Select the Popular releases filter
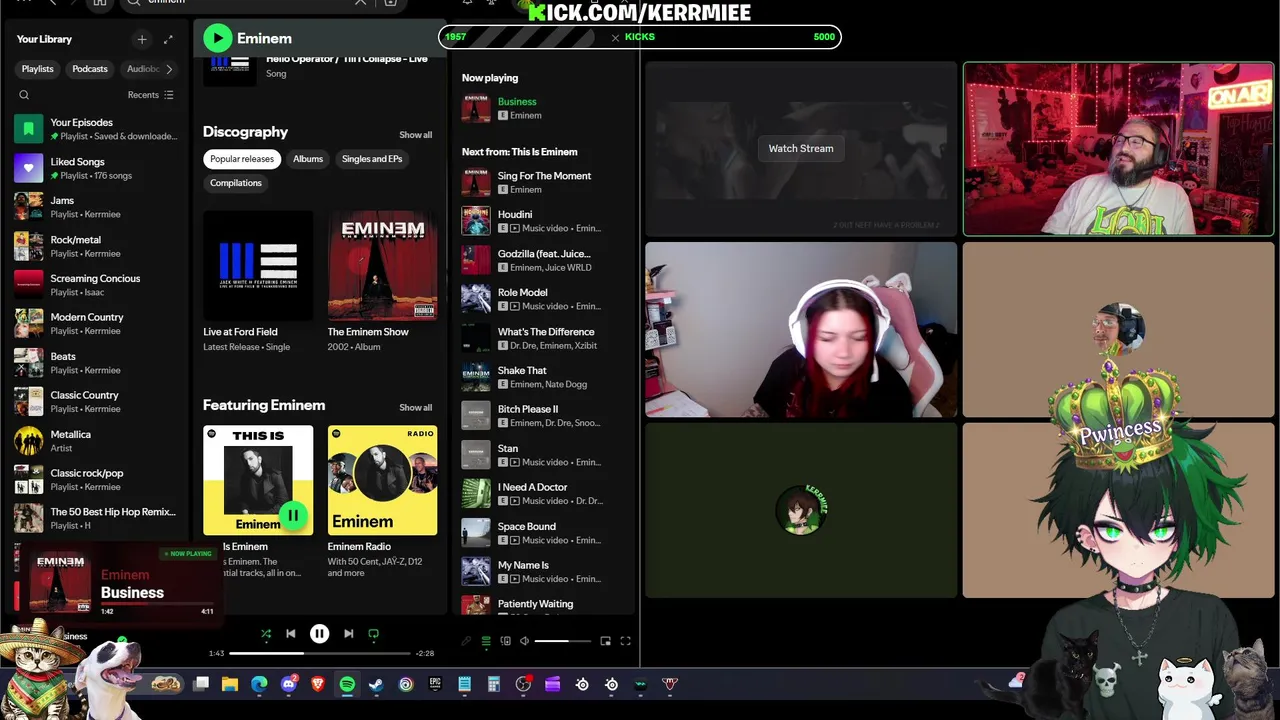 (x=242, y=159)
